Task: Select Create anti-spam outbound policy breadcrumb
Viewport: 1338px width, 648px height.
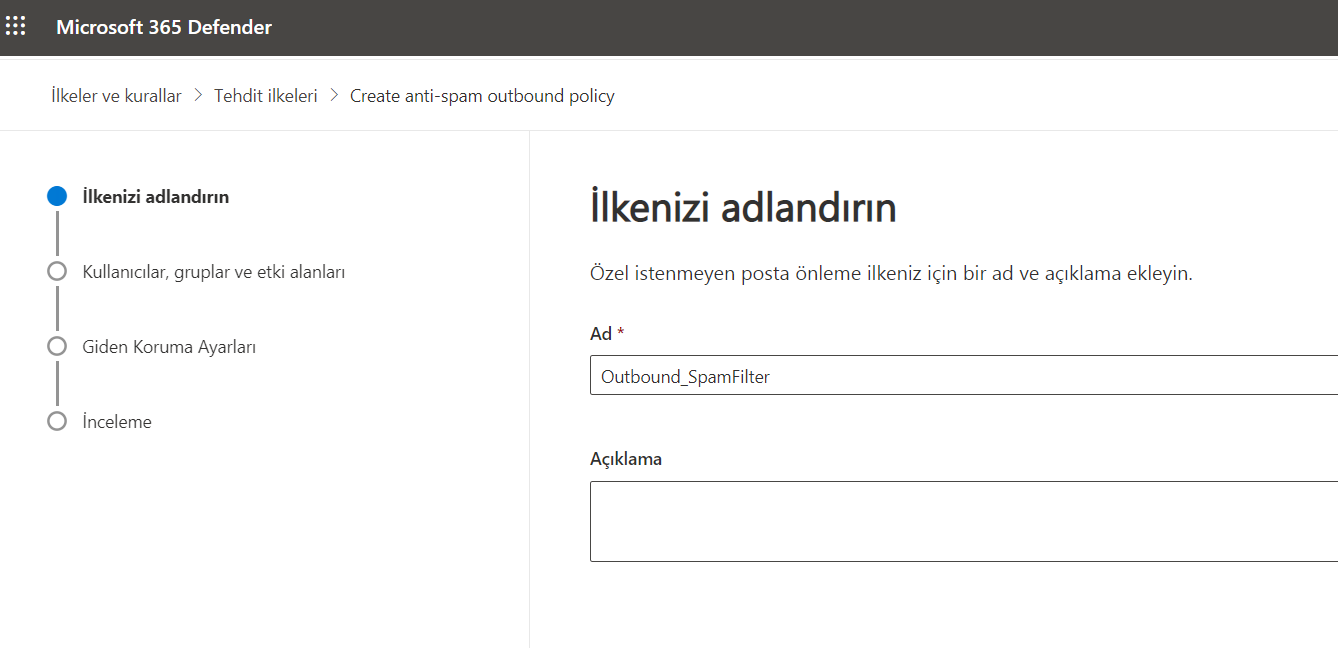Action: [x=482, y=96]
